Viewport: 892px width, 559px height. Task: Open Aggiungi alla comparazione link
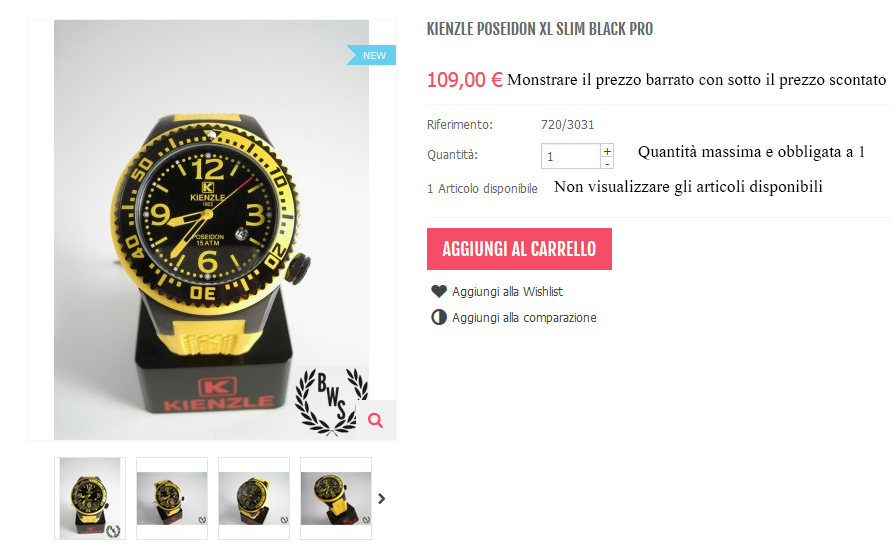(524, 317)
